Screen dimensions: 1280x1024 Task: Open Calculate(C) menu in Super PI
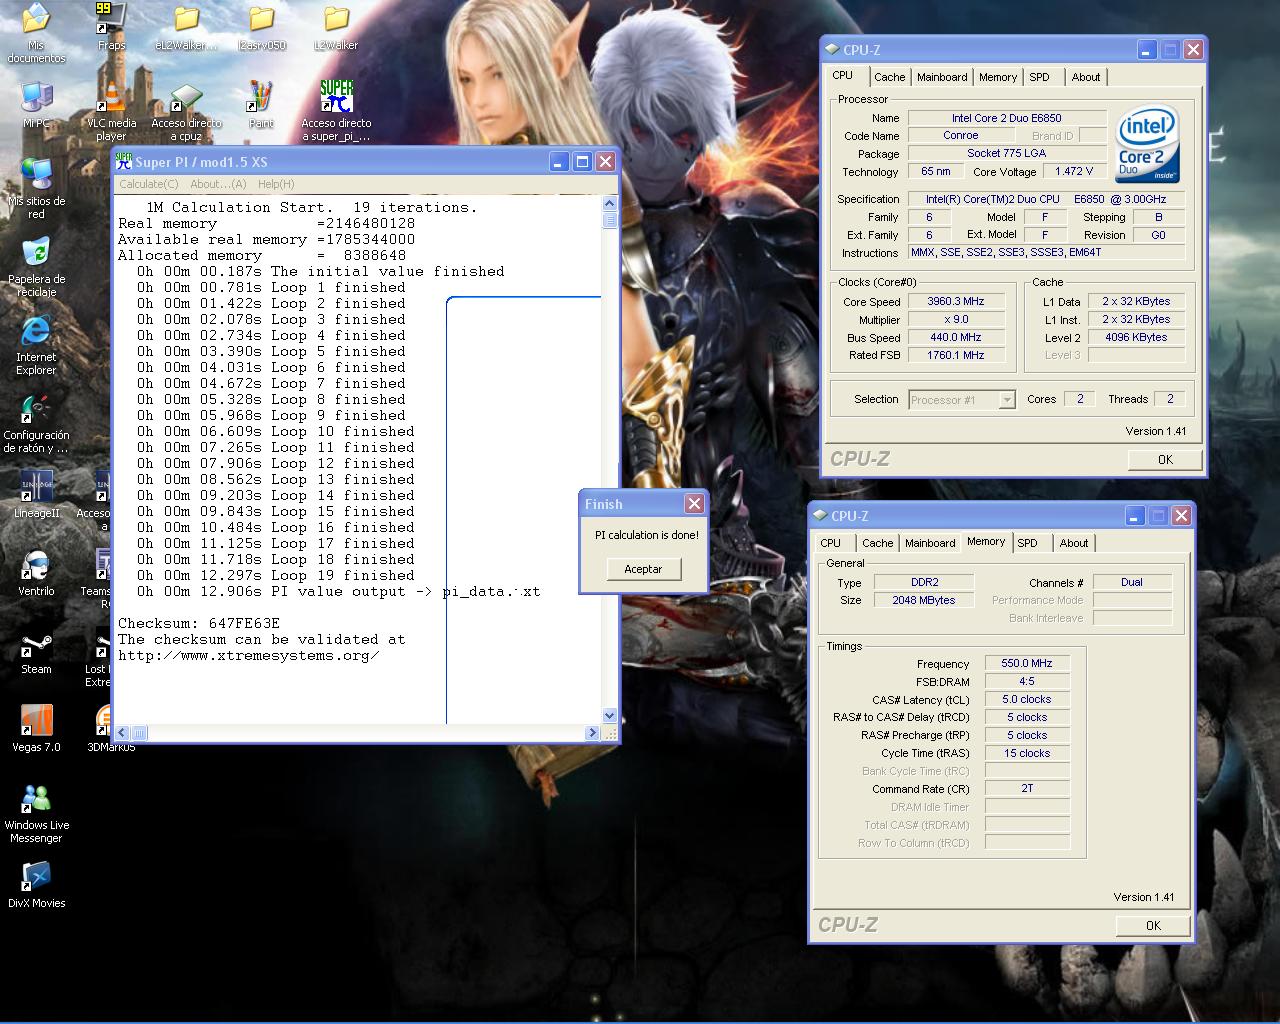click(148, 184)
